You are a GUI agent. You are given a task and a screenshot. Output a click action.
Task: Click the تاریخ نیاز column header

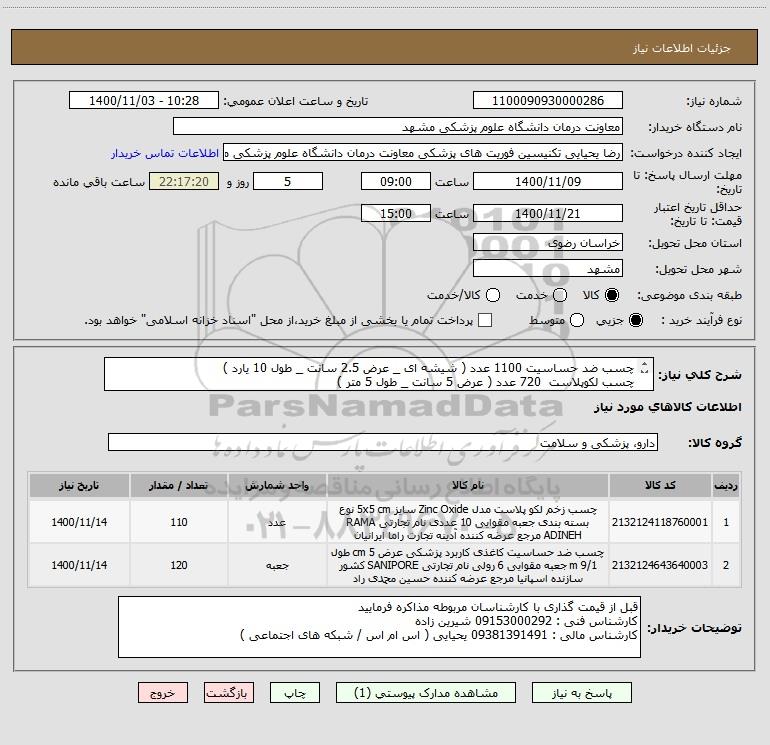(x=79, y=485)
